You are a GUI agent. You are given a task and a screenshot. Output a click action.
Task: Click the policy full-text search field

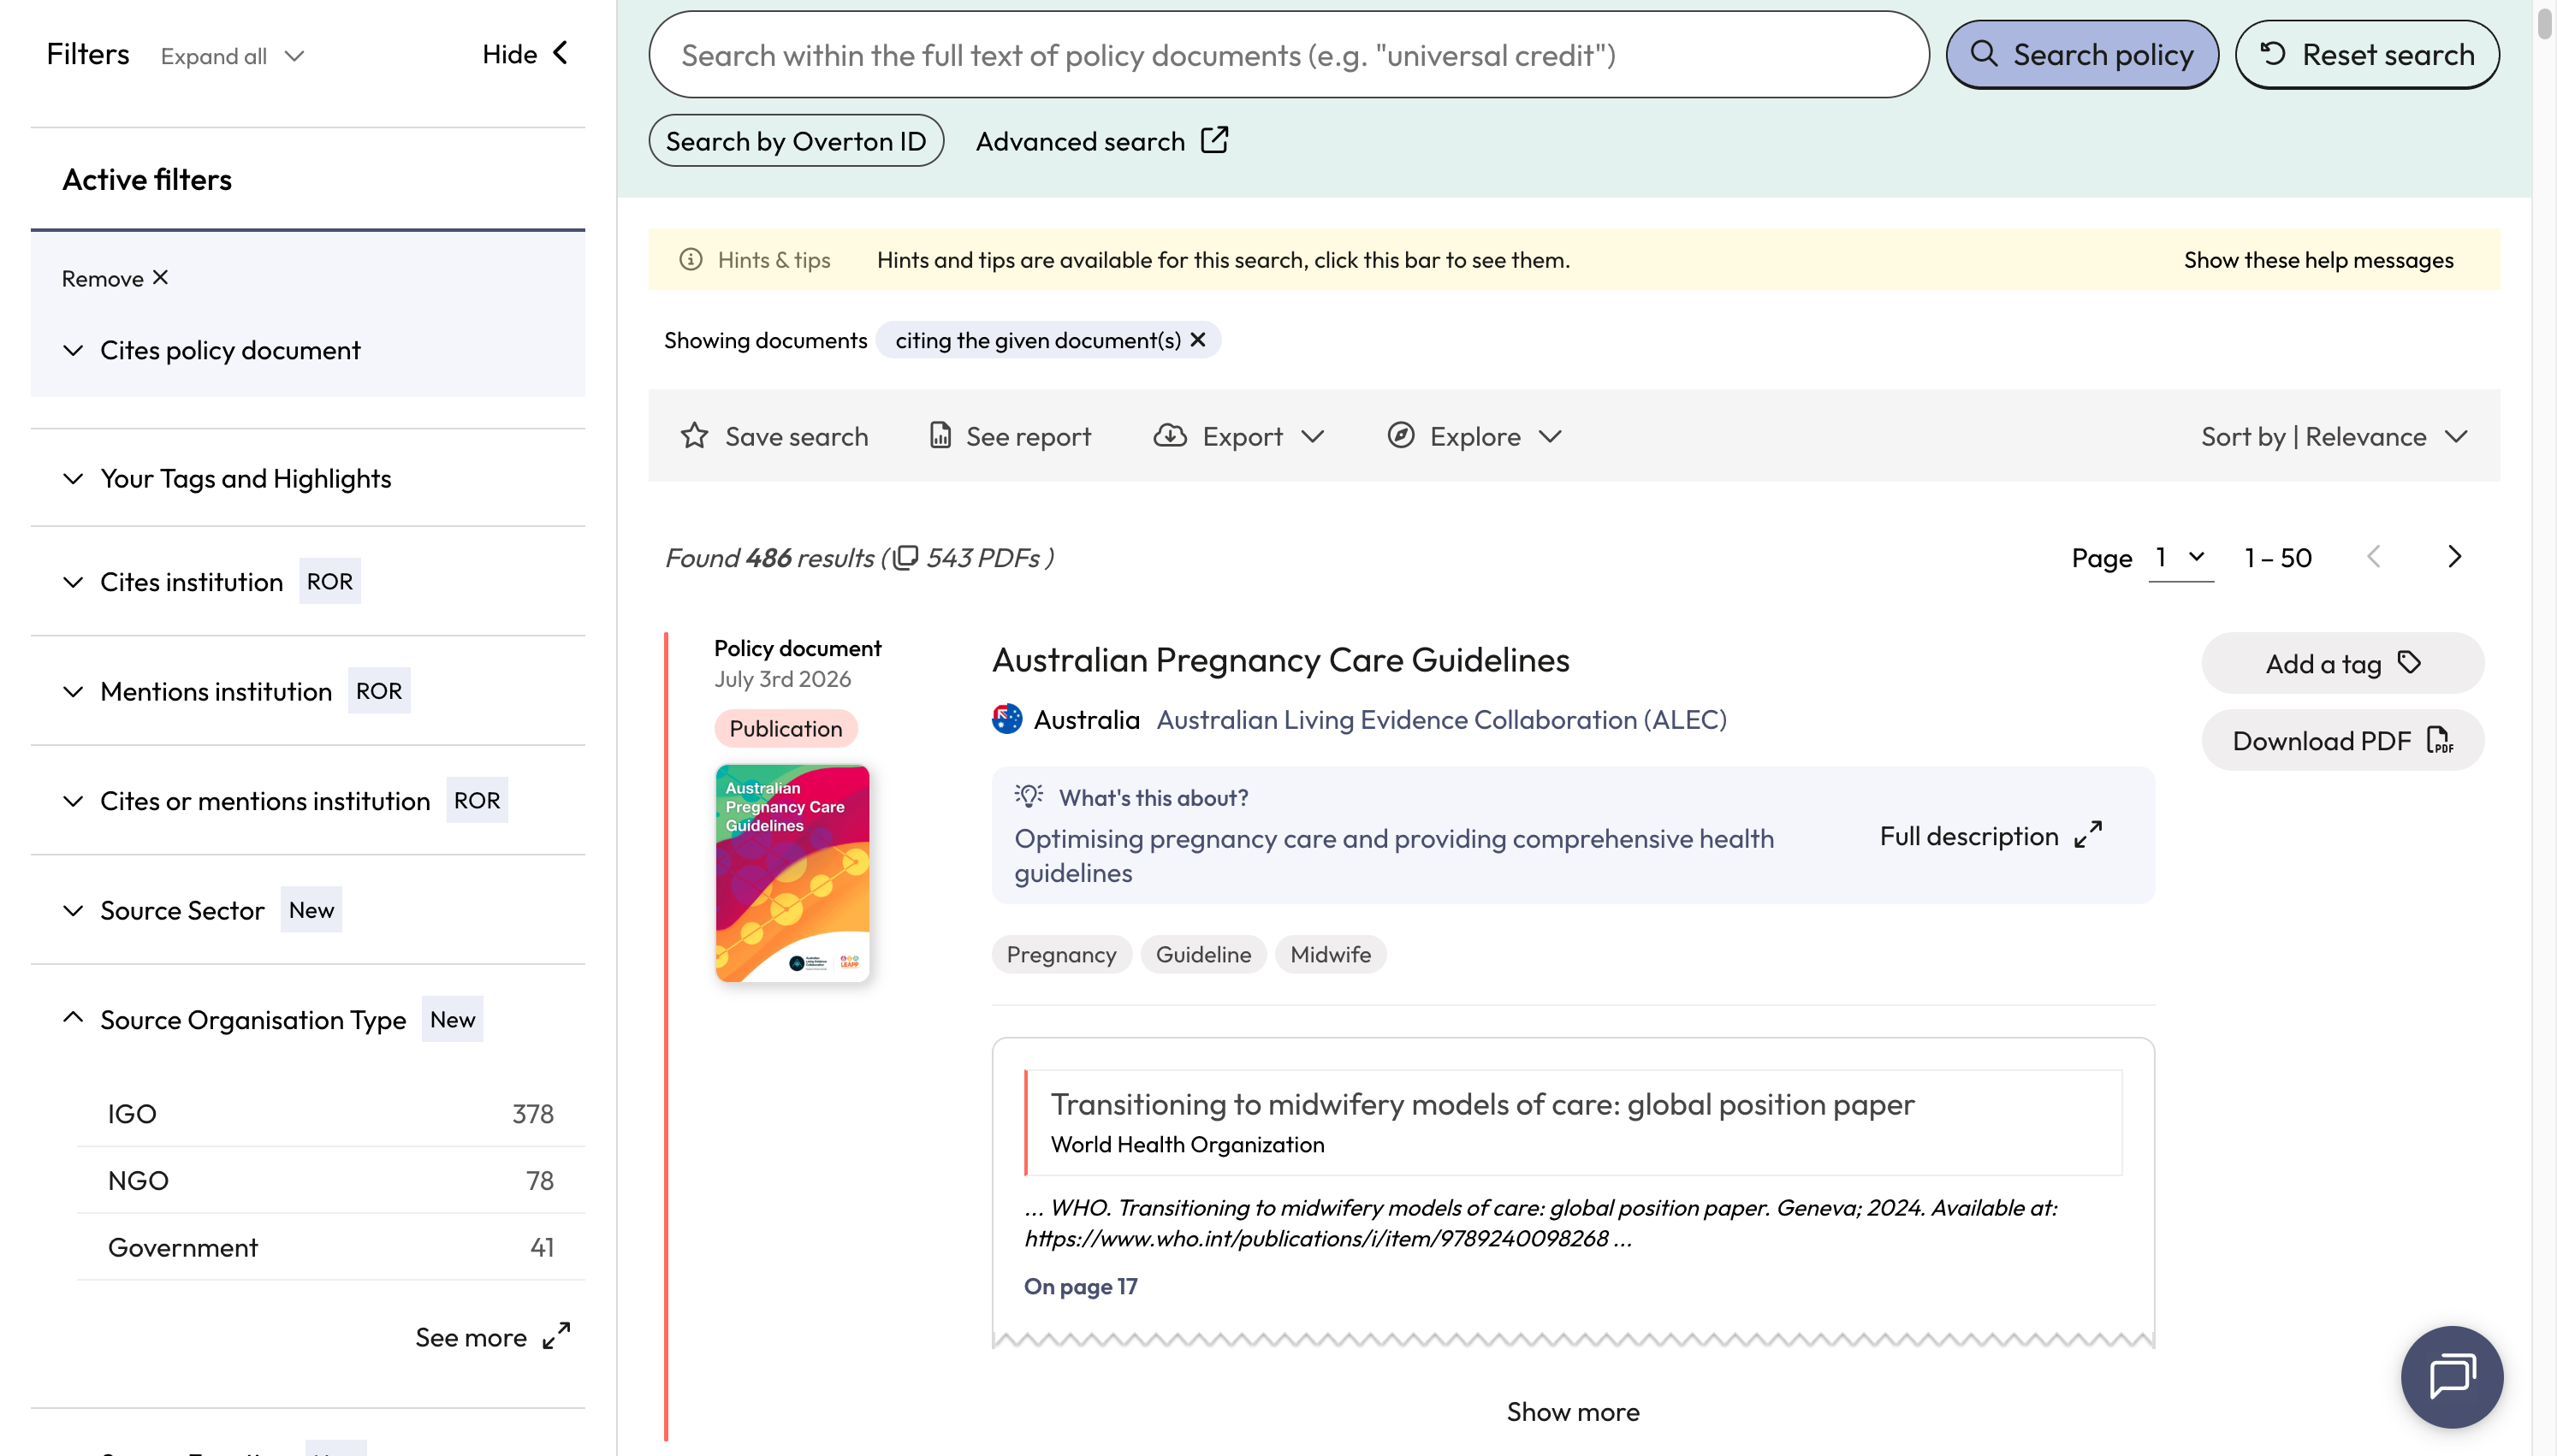click(1288, 55)
